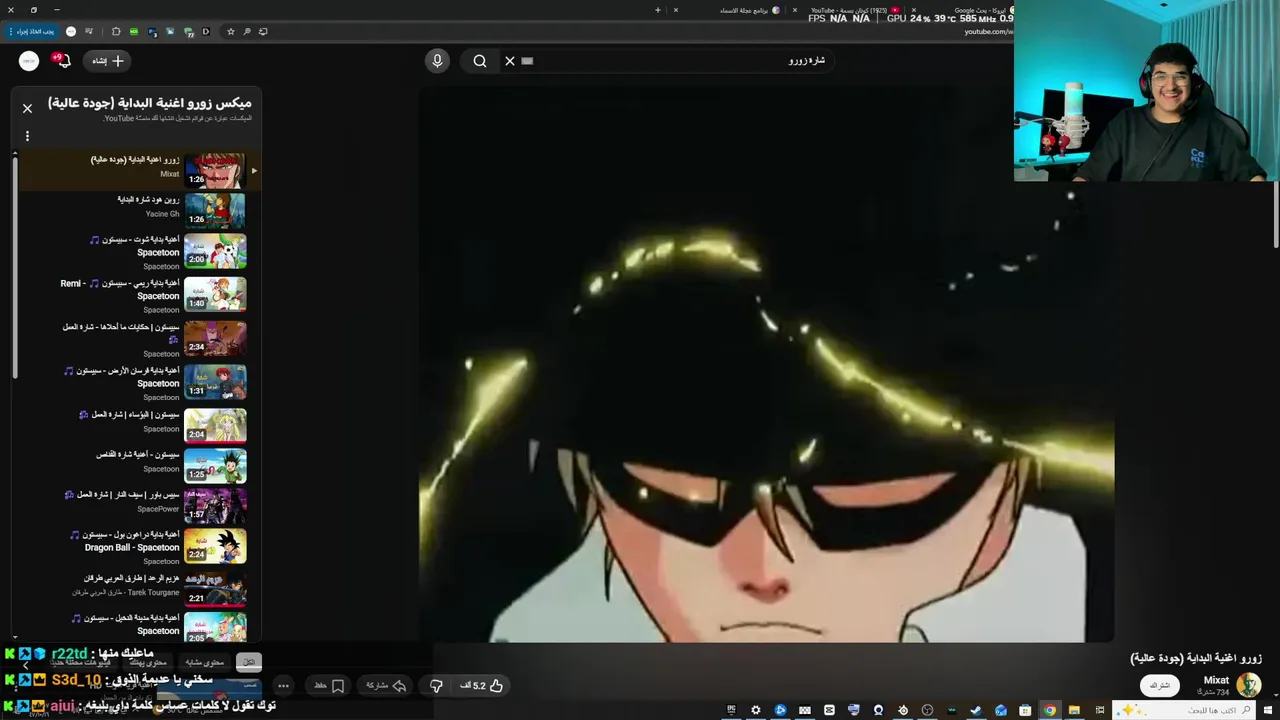Open a new browser tab with plus
Image resolution: width=1280 pixels, height=720 pixels.
[x=658, y=10]
